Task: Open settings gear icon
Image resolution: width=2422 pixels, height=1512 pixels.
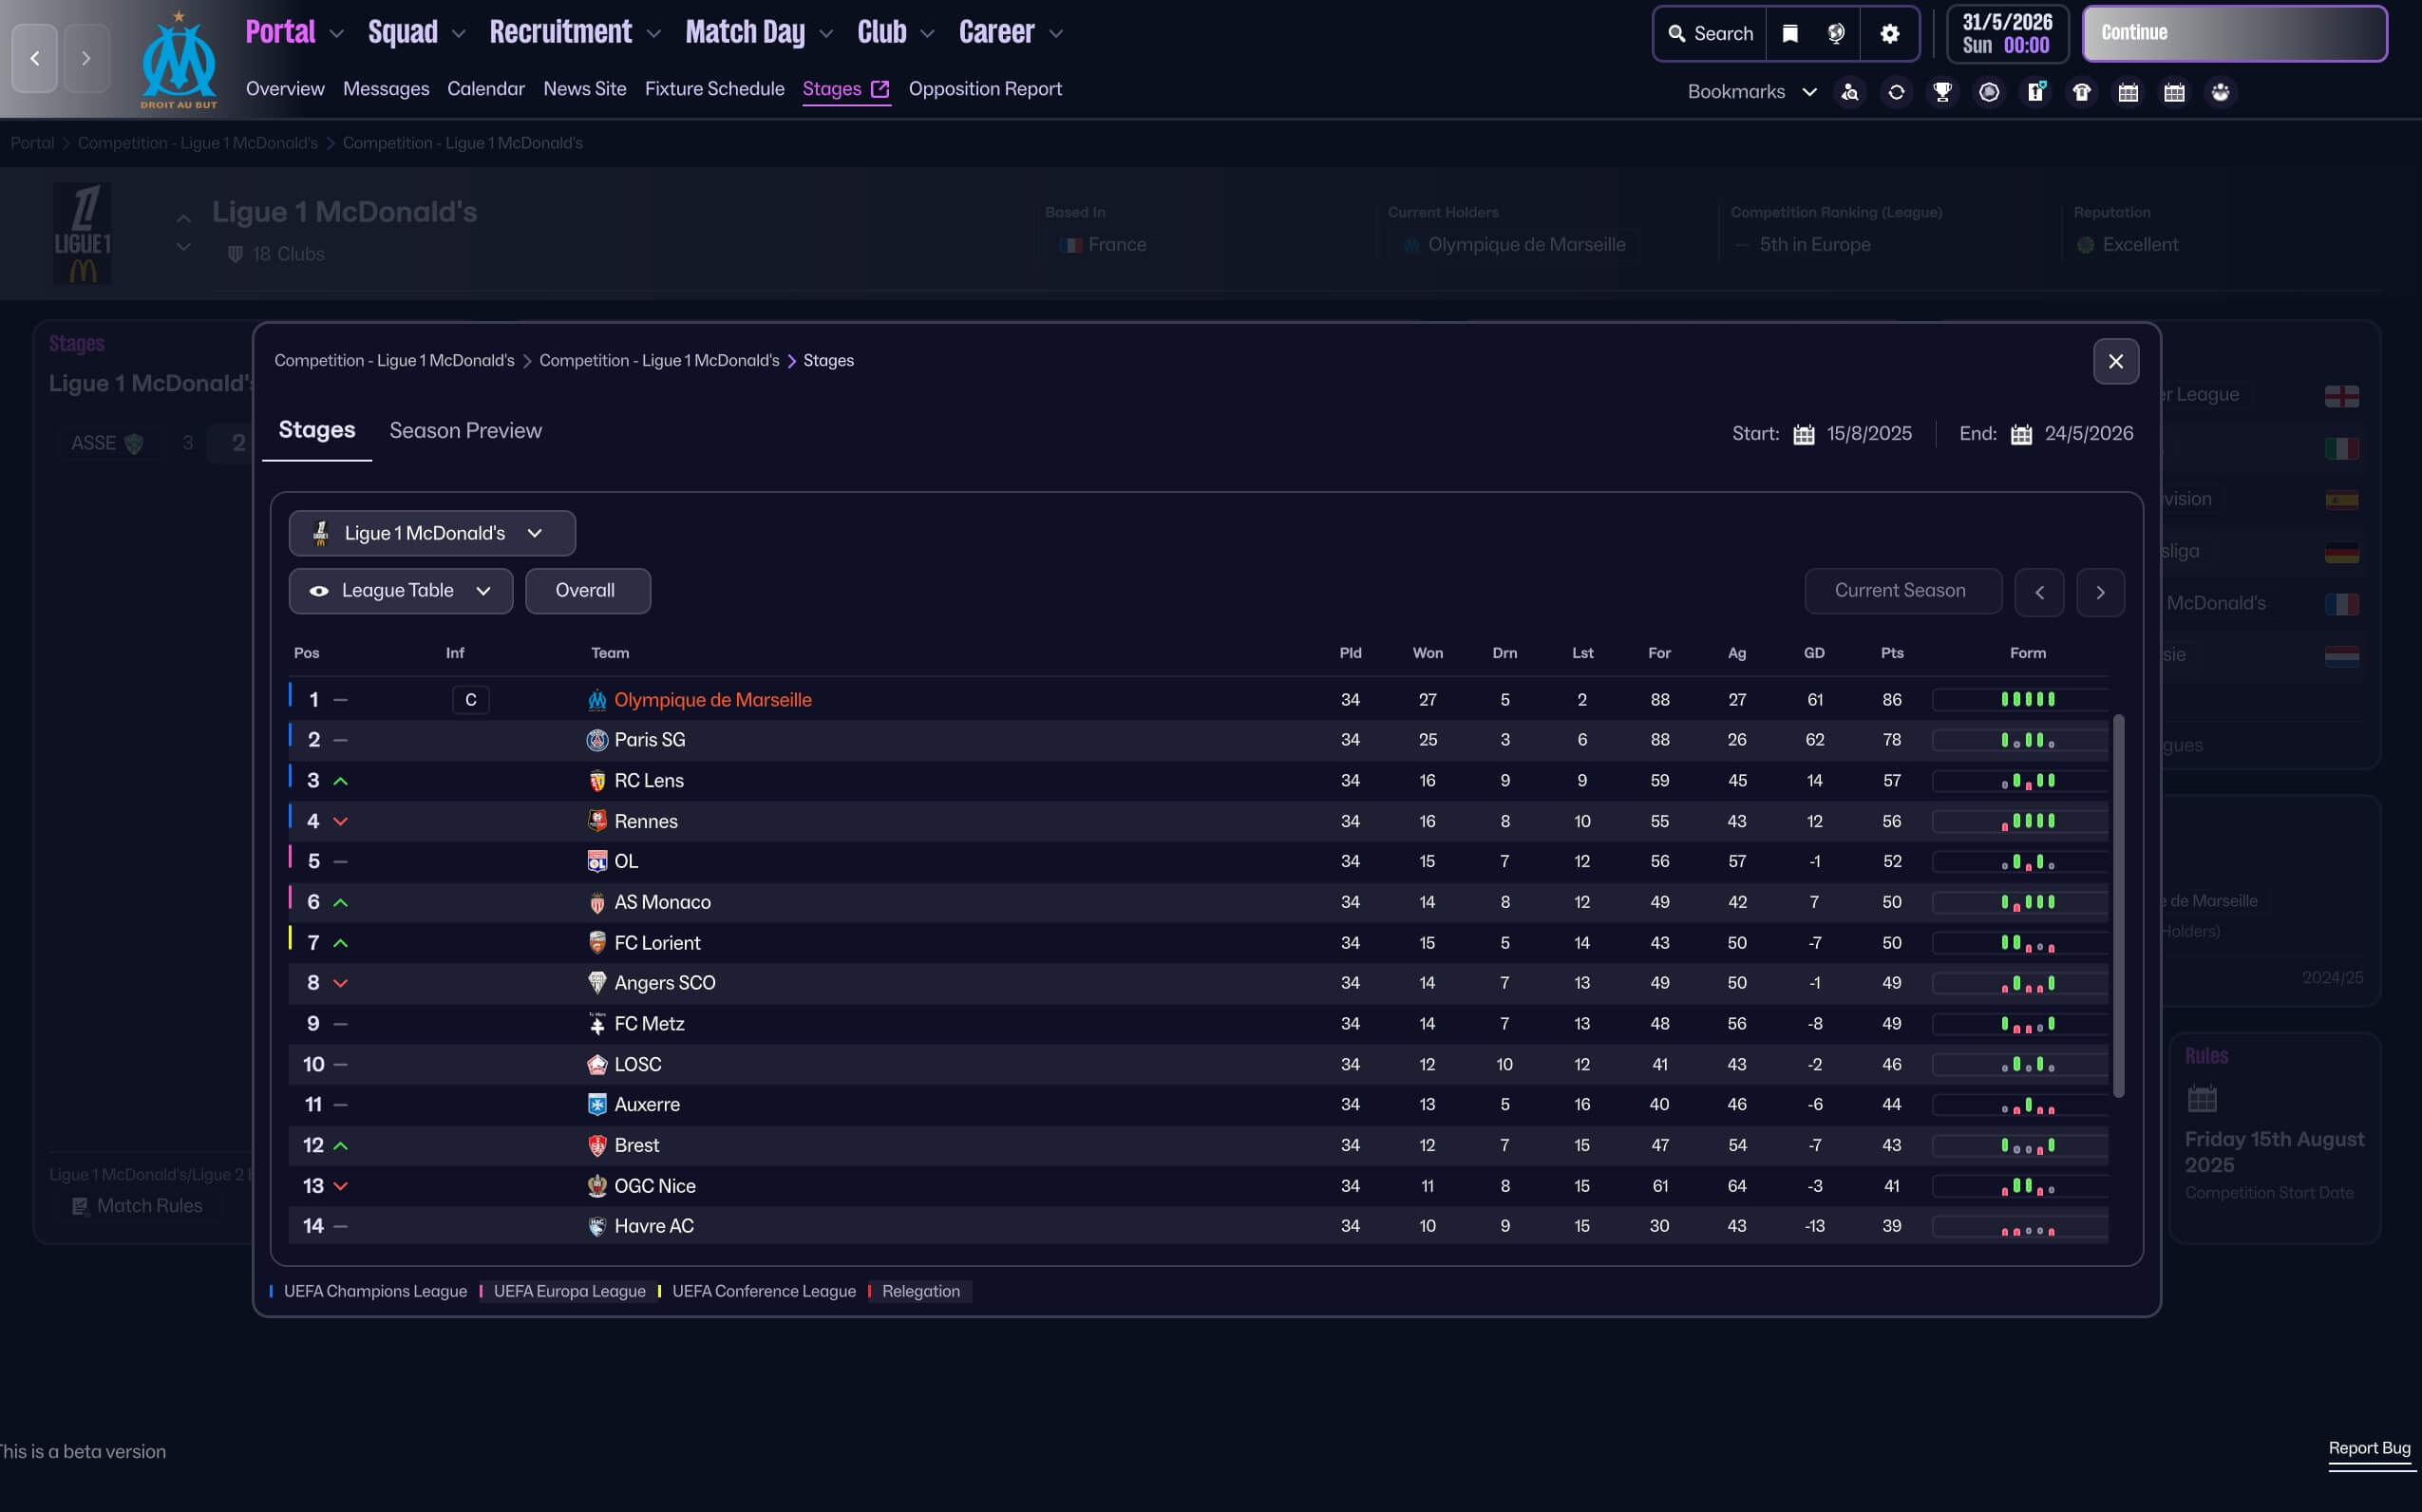Action: click(1889, 33)
